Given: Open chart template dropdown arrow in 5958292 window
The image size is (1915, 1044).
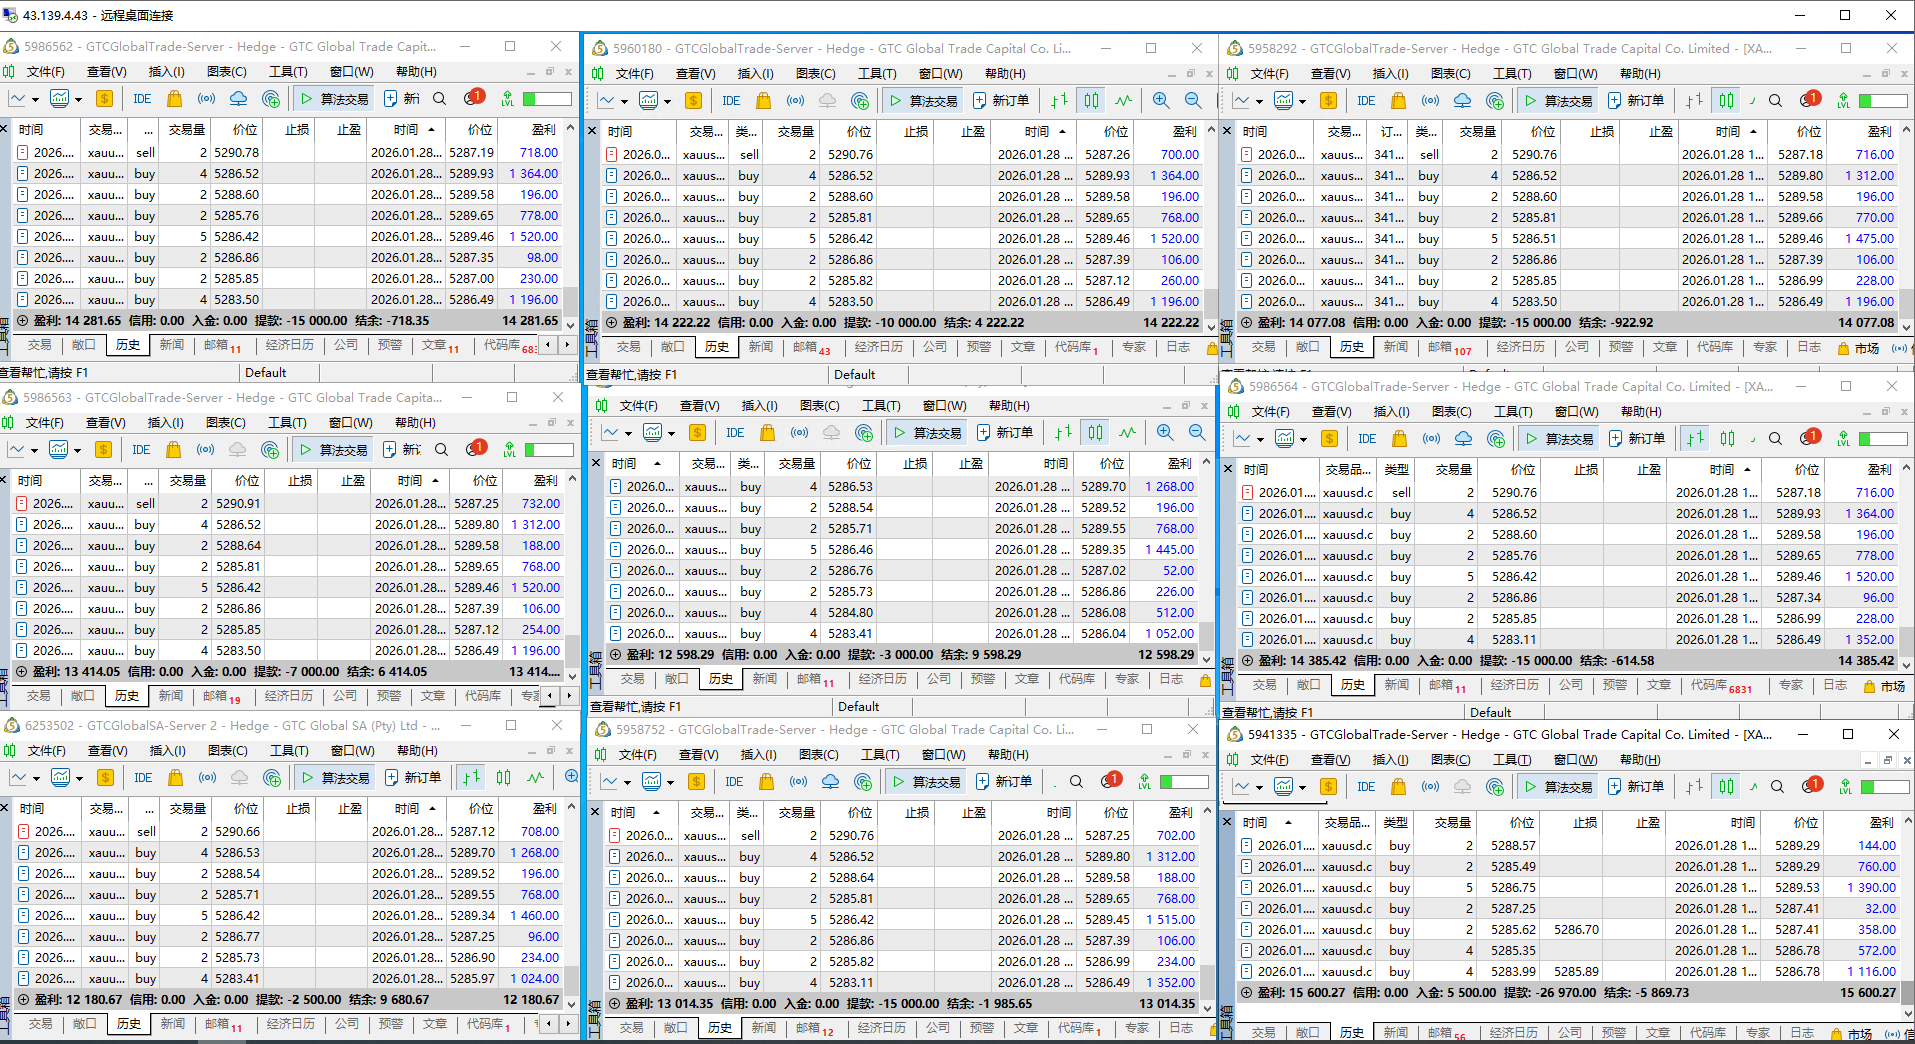Looking at the screenshot, I should [1302, 102].
